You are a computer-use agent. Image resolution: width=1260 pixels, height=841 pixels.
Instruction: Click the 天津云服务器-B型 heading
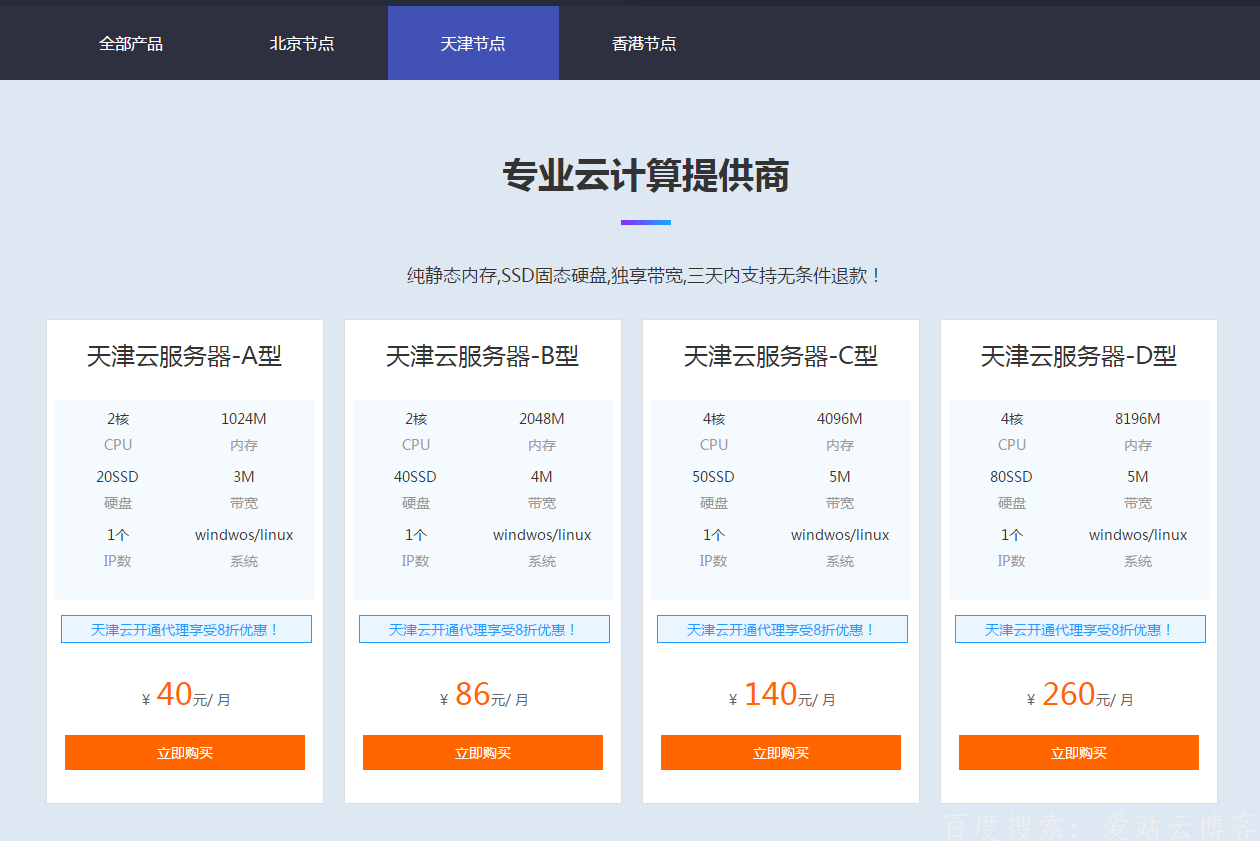(483, 356)
